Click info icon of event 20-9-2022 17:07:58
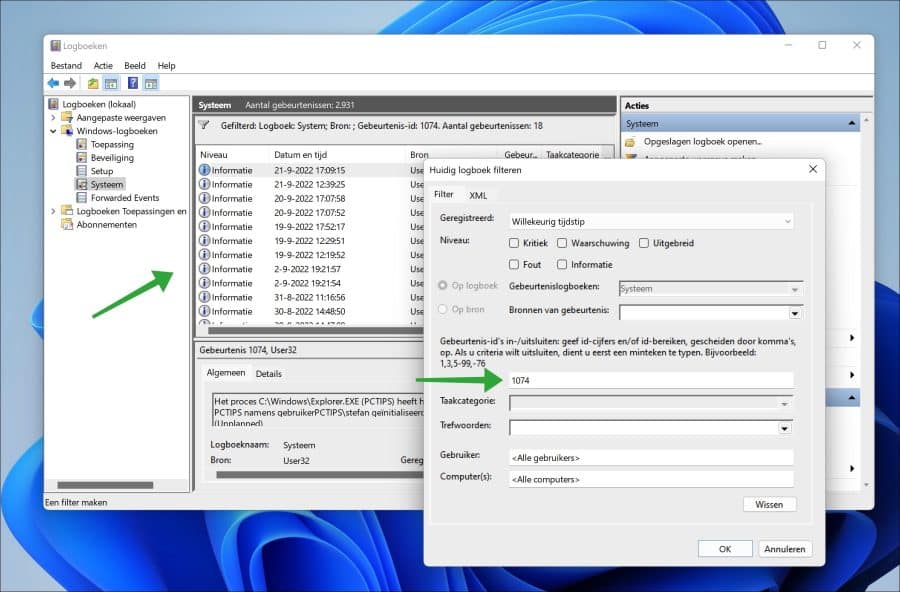900x592 pixels. point(204,198)
